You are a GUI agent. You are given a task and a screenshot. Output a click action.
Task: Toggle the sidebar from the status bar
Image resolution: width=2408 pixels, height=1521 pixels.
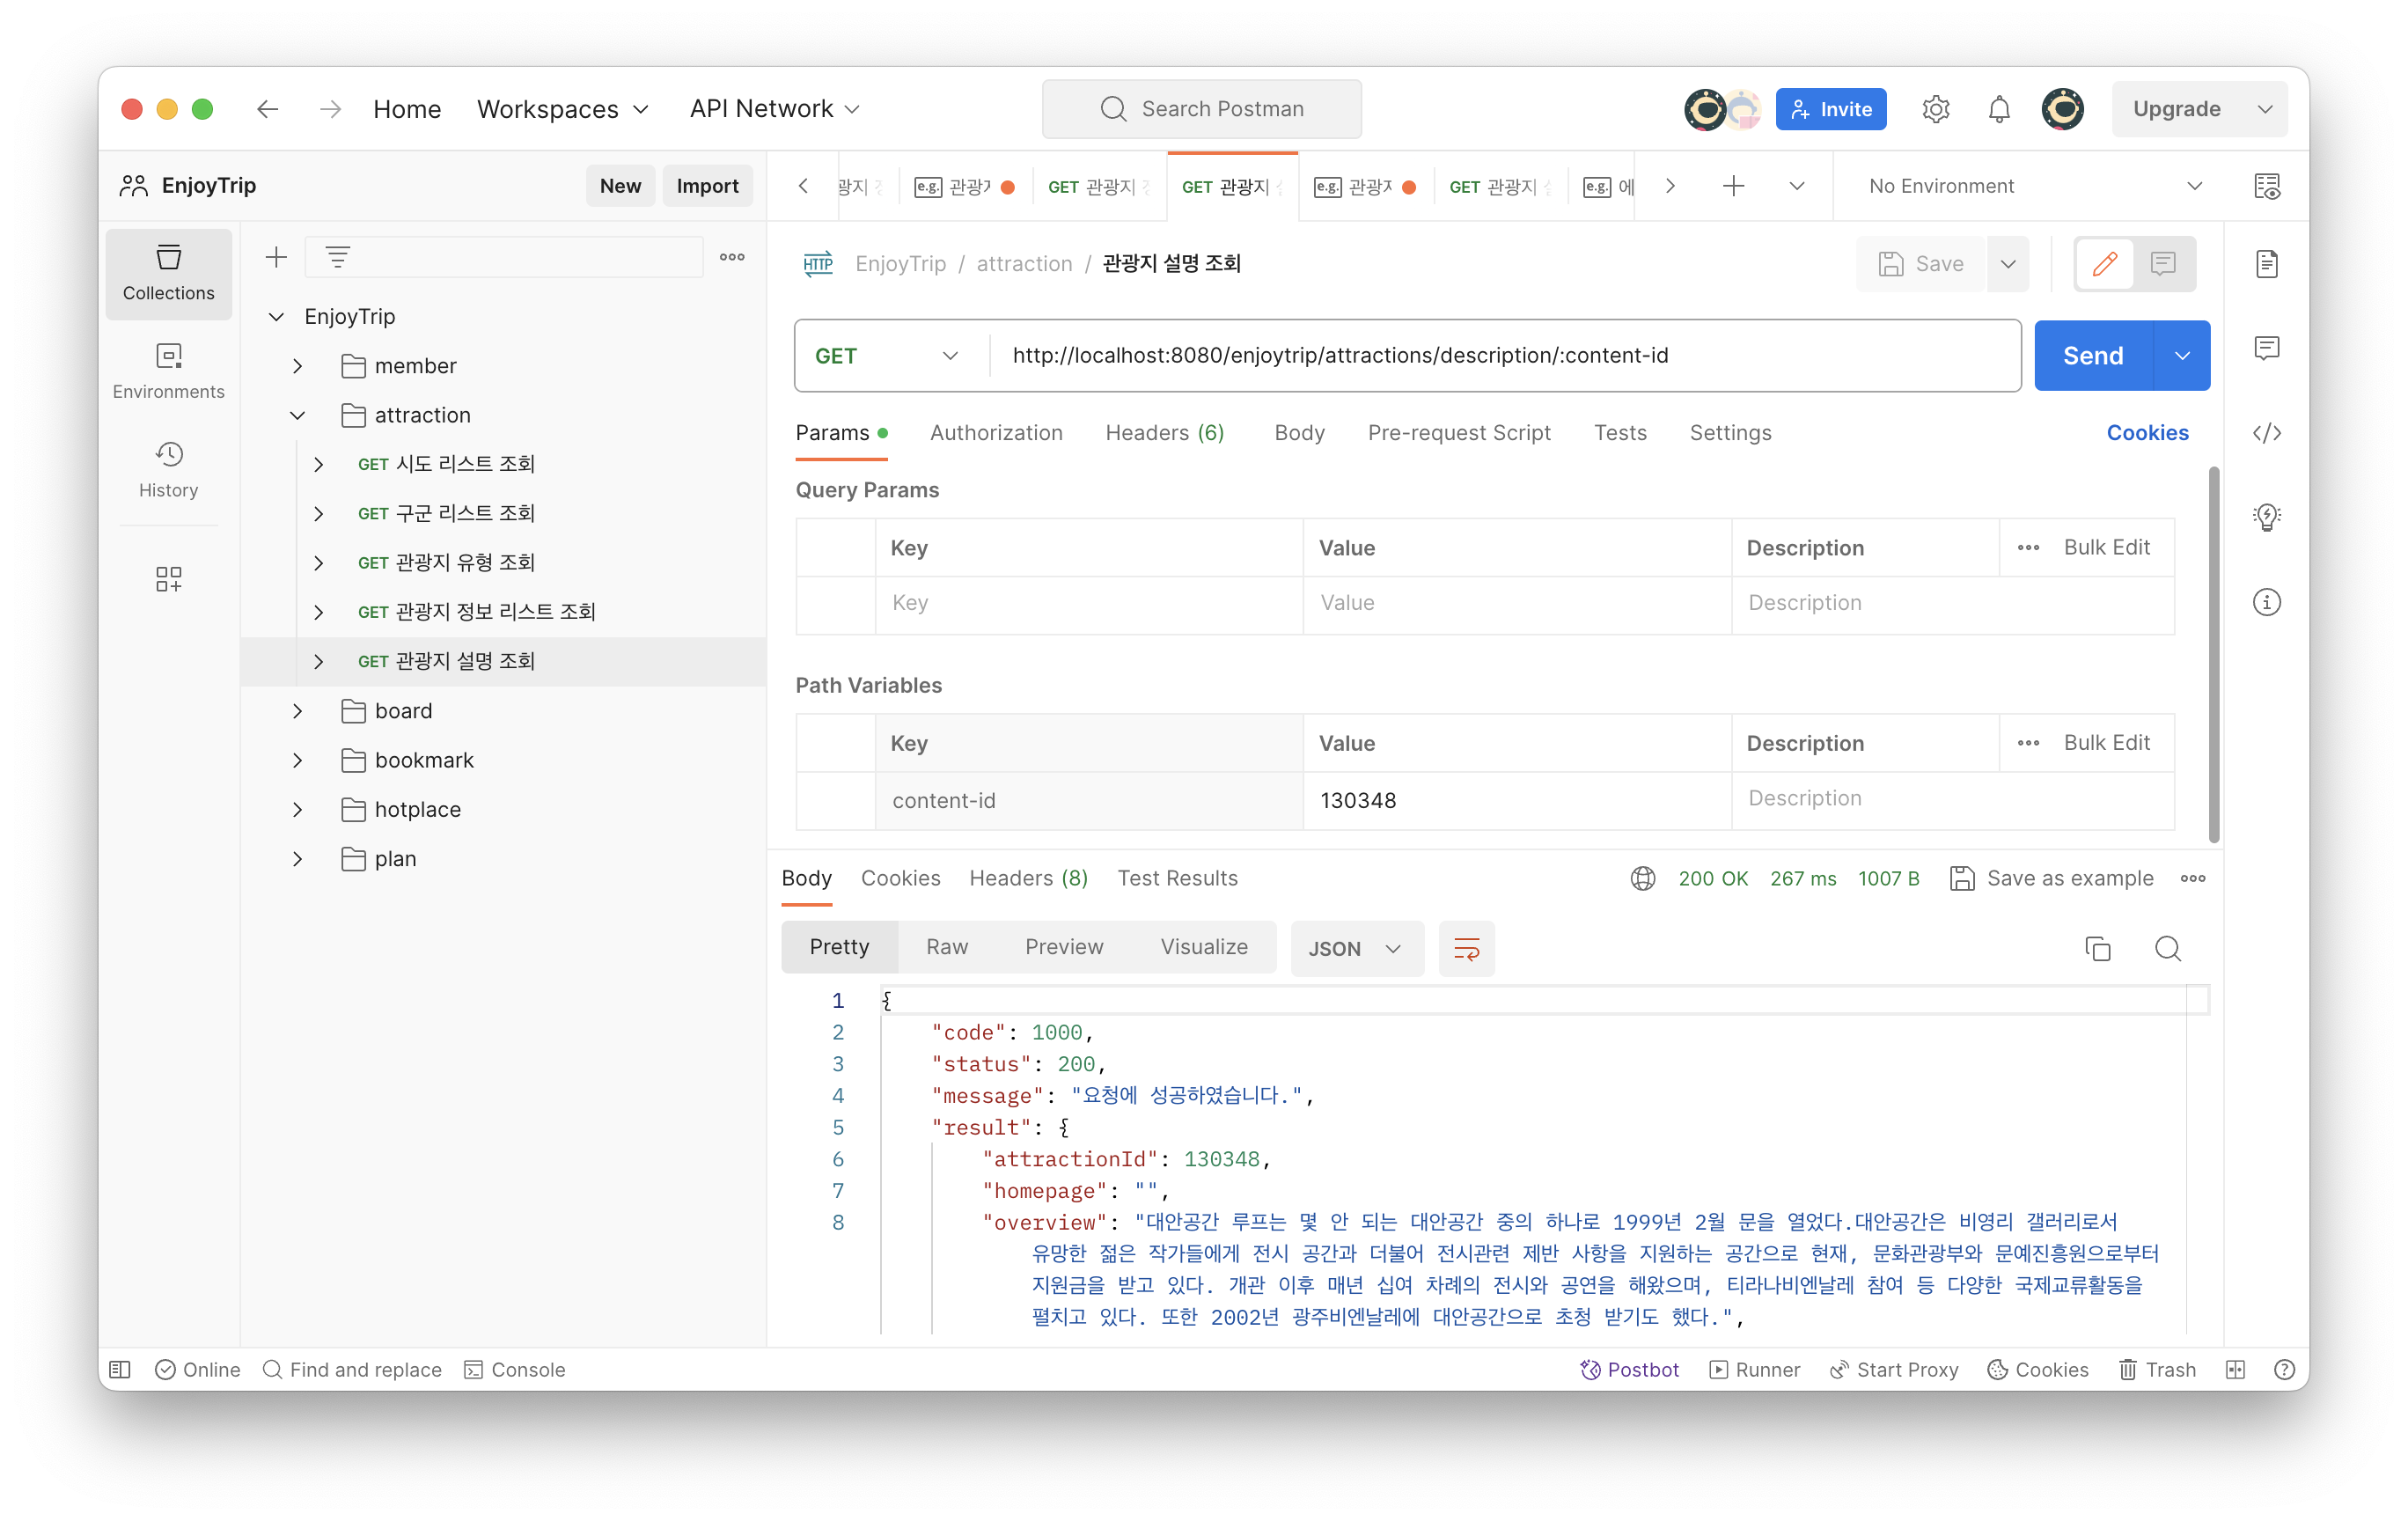(x=120, y=1369)
